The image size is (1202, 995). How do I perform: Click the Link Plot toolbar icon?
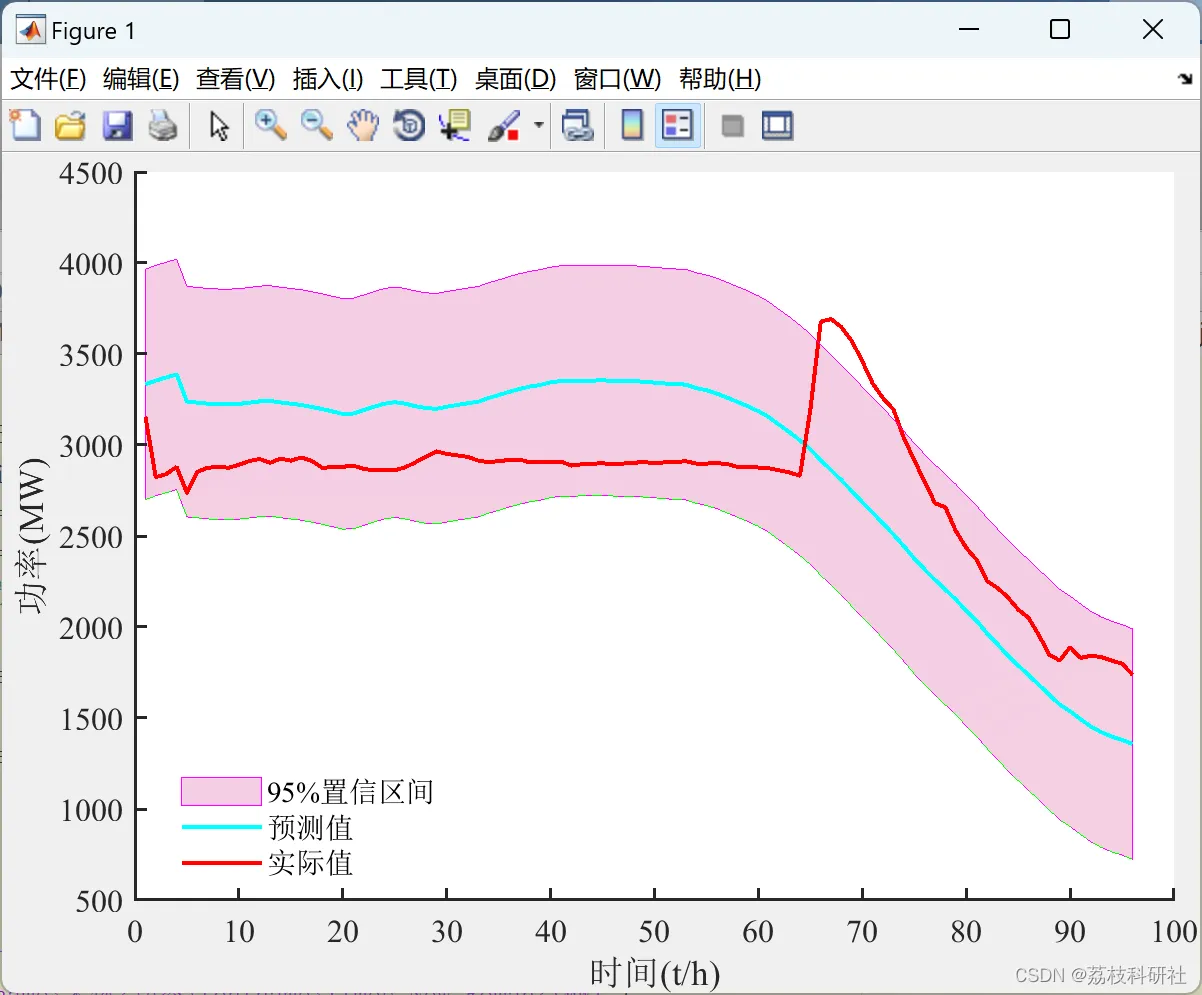(x=577, y=125)
